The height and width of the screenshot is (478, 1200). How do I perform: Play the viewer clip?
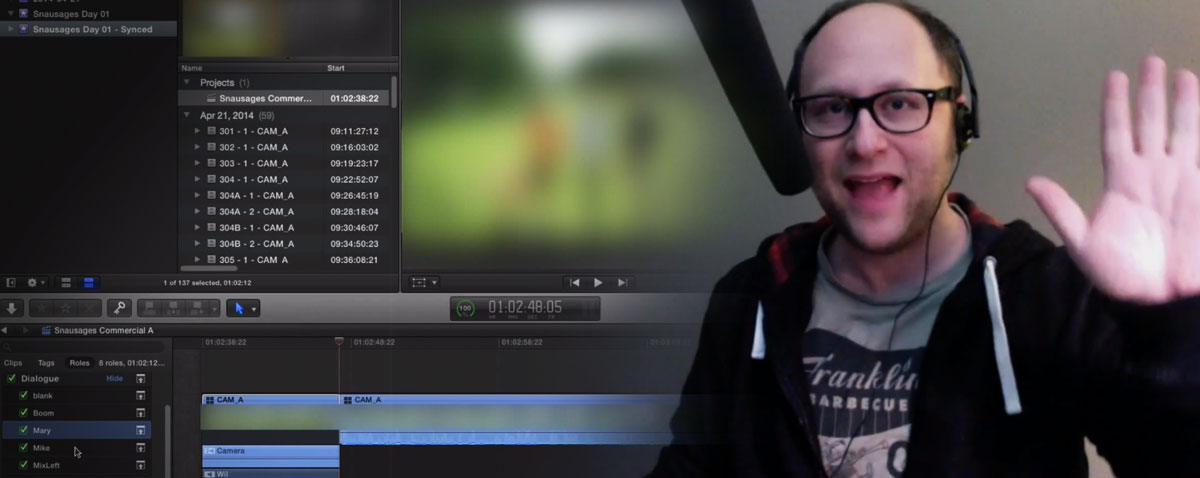[598, 283]
